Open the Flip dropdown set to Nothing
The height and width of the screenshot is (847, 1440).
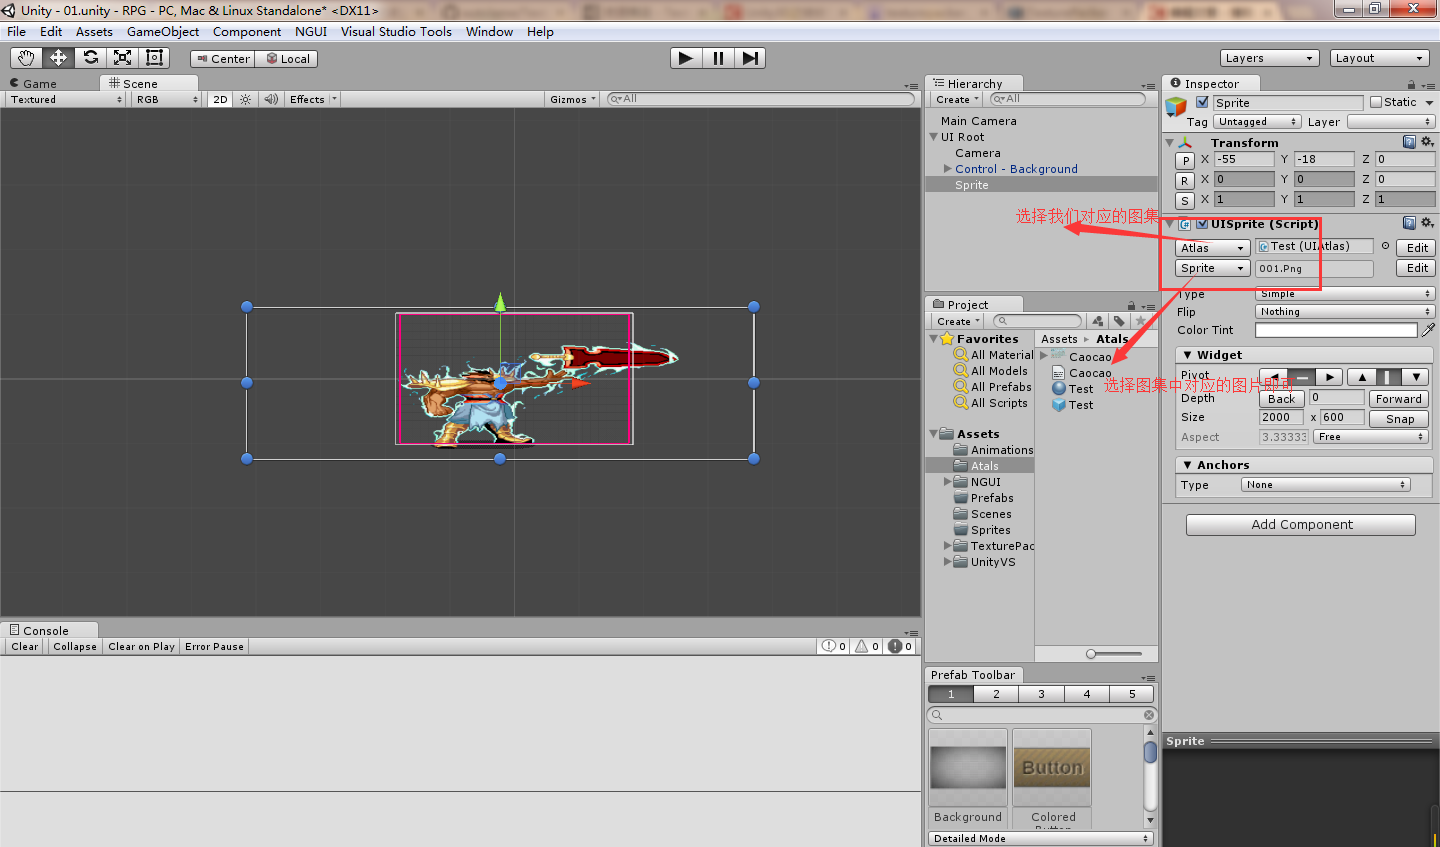[1344, 311]
